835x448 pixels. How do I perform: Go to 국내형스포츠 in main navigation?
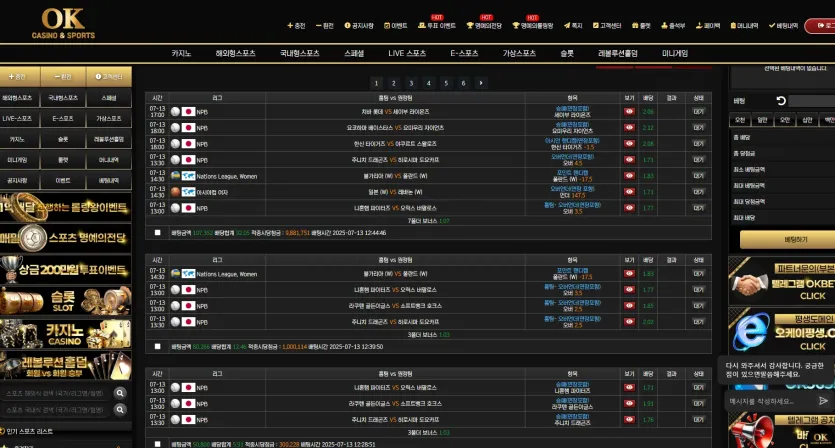click(x=300, y=53)
